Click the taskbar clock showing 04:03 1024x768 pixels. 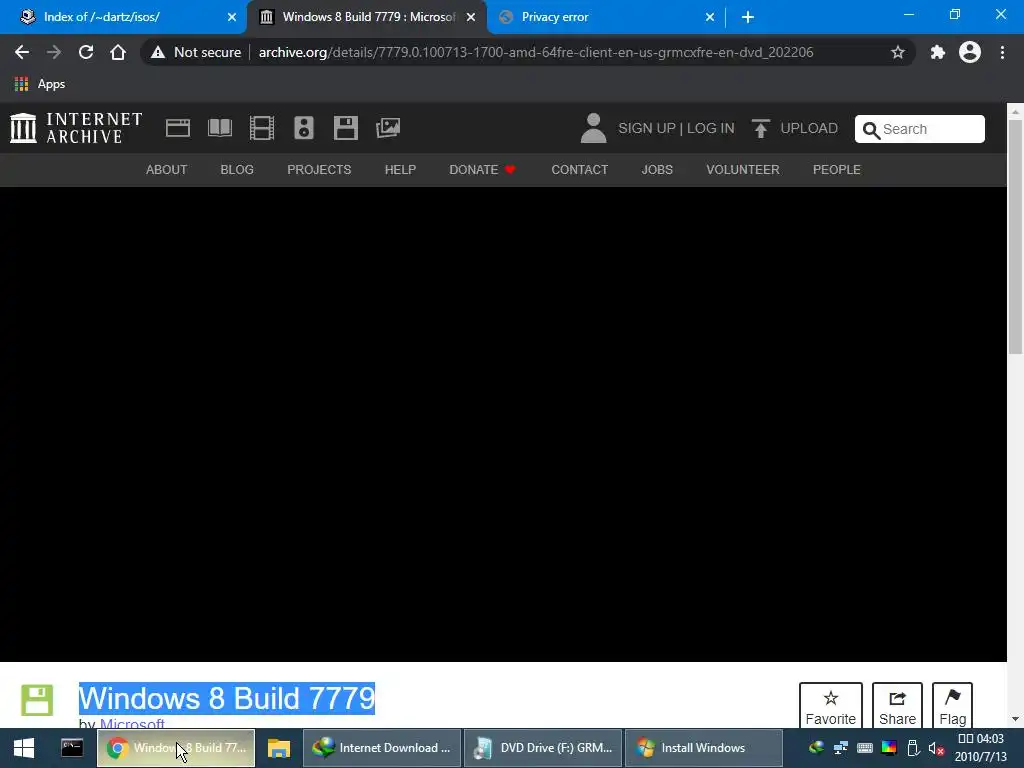click(980, 748)
